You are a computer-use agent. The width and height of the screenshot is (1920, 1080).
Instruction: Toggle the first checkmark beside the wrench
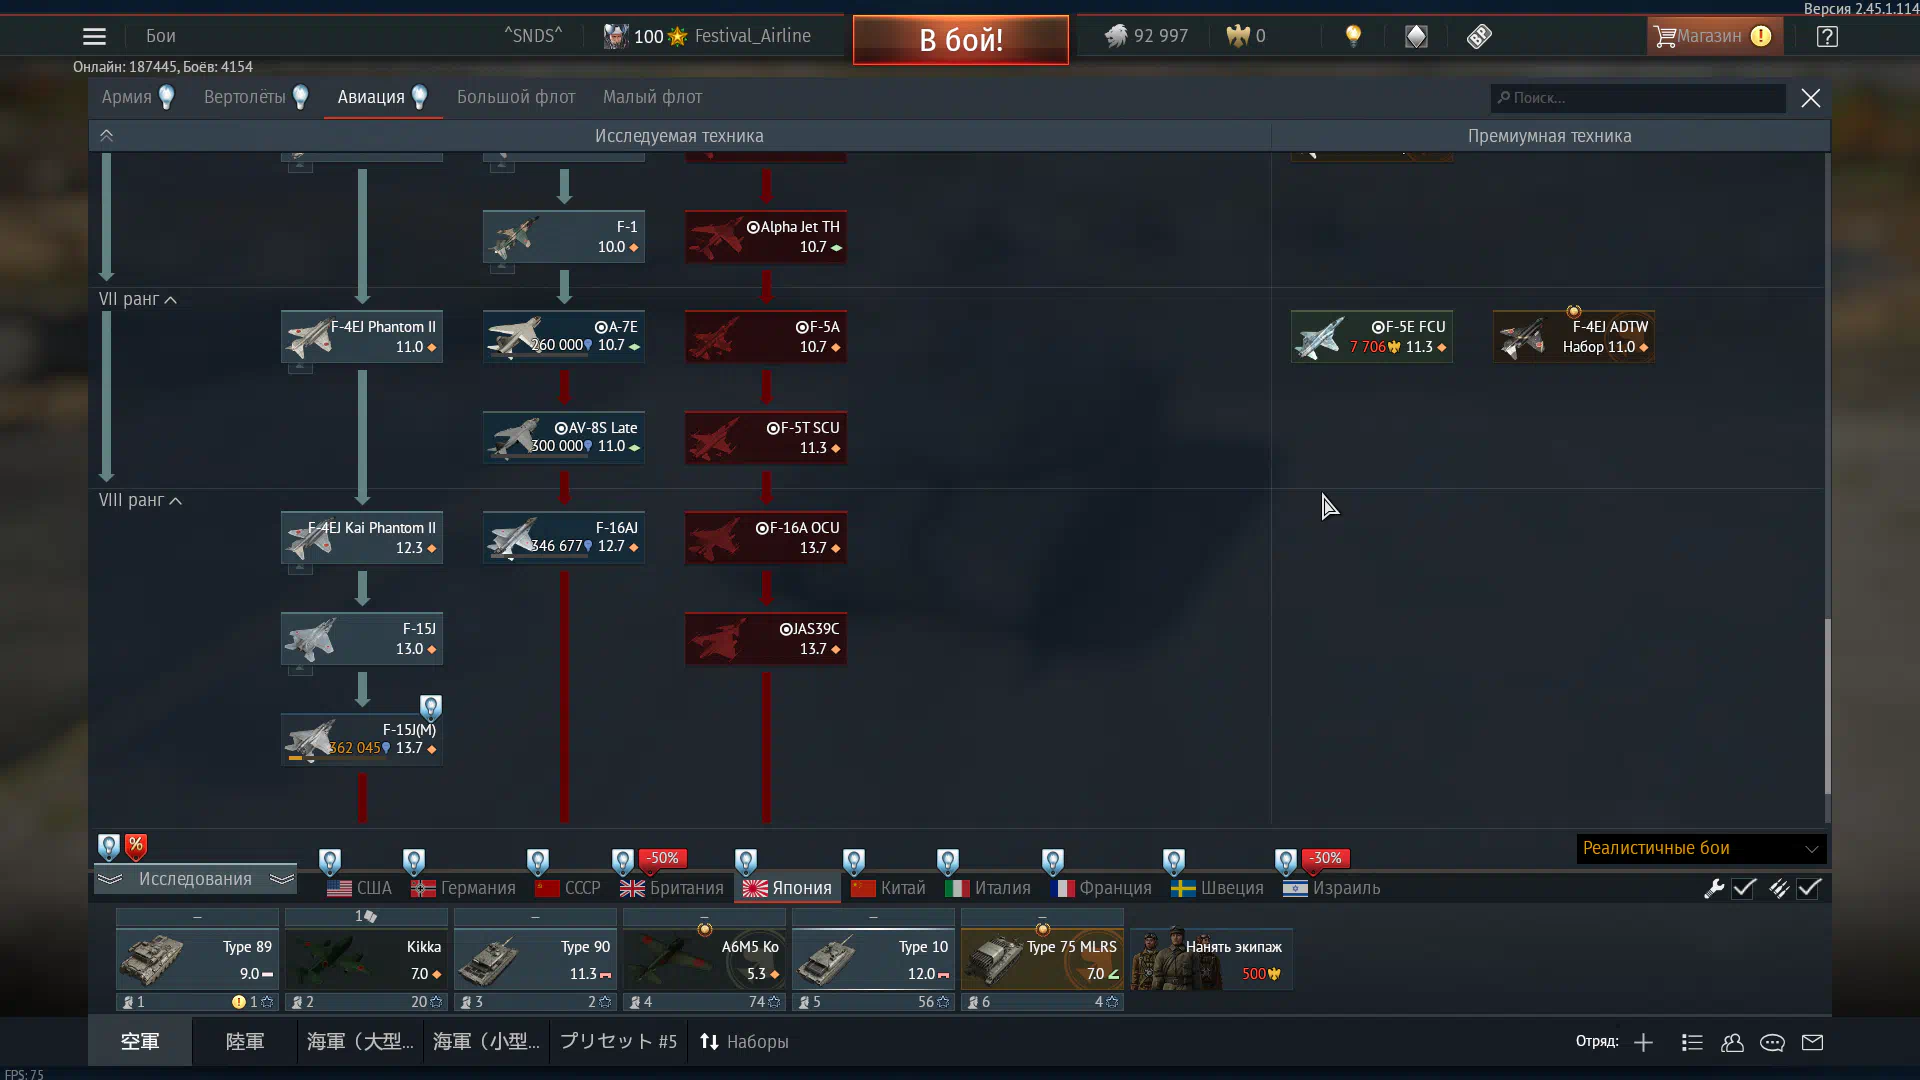pos(1744,888)
